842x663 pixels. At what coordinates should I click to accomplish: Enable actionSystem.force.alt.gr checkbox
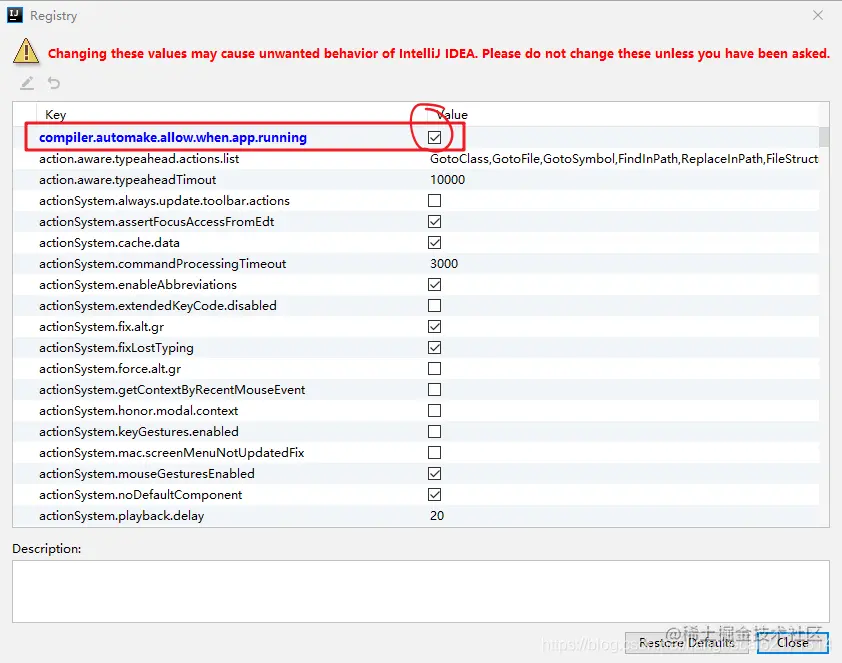pyautogui.click(x=434, y=369)
